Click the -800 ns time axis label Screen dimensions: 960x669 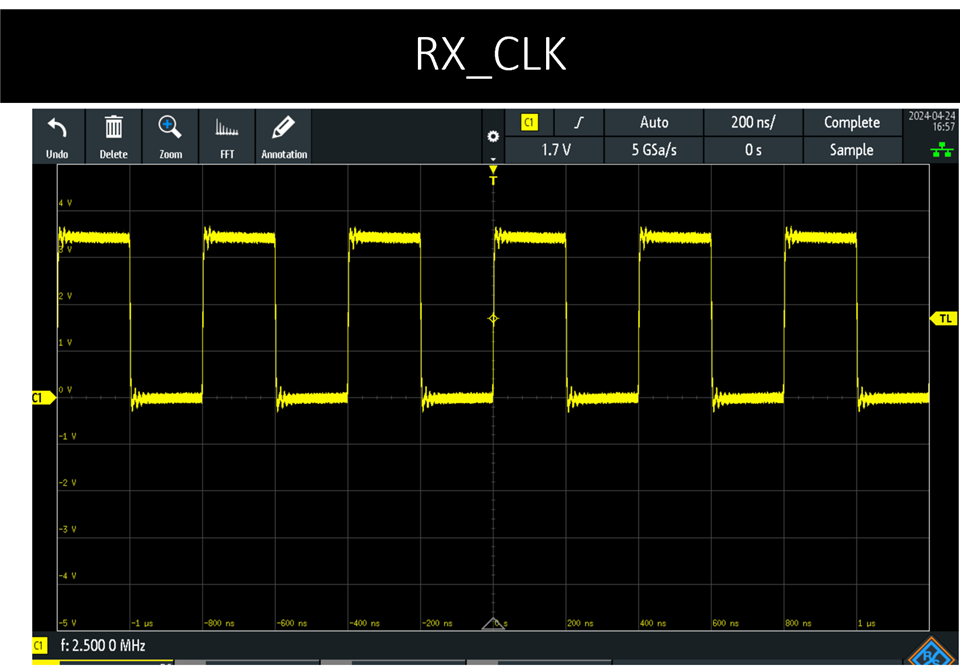click(x=219, y=623)
